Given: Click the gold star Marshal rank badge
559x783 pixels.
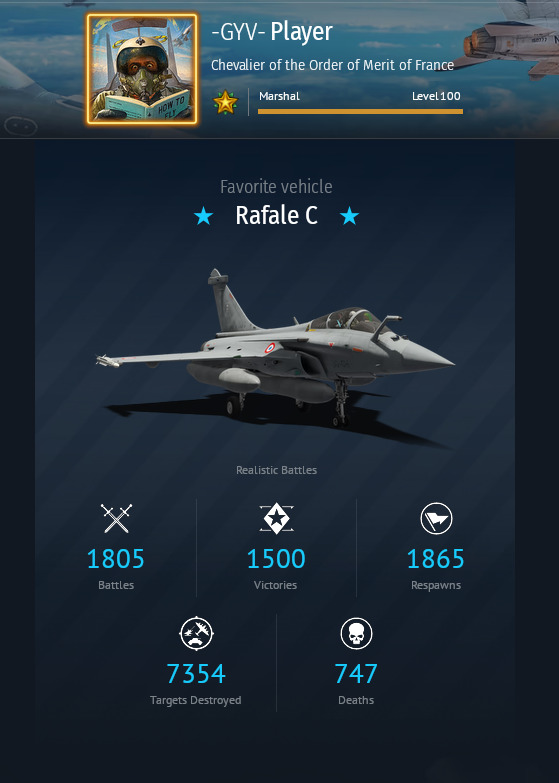Looking at the screenshot, I should (x=225, y=102).
